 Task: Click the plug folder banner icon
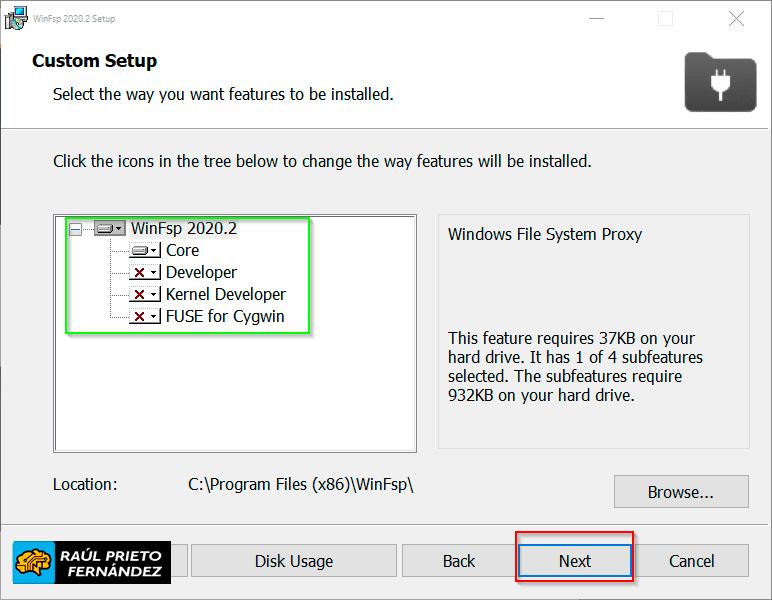720,82
